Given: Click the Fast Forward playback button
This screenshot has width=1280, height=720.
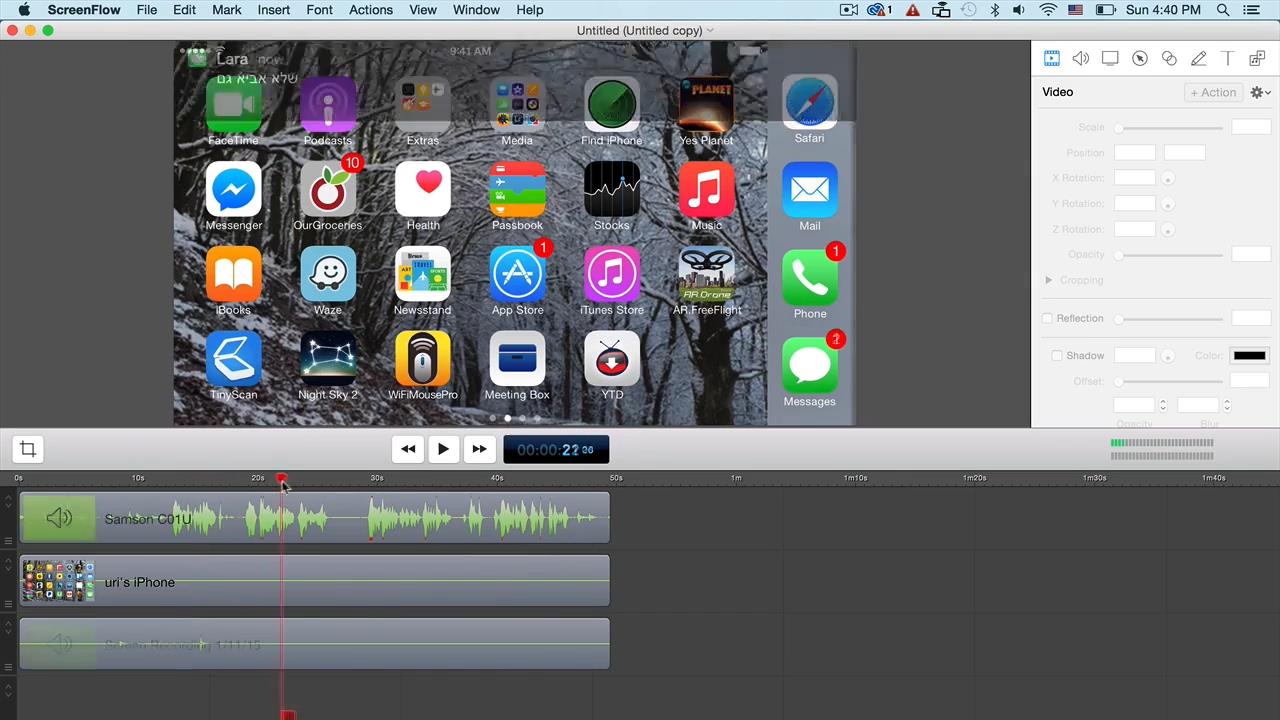Looking at the screenshot, I should [x=479, y=449].
